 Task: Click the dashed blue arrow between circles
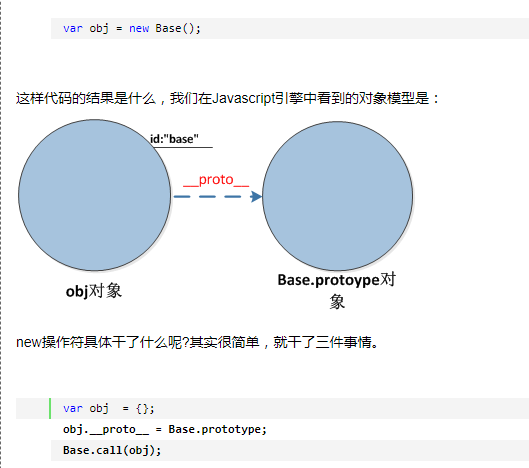tap(218, 196)
